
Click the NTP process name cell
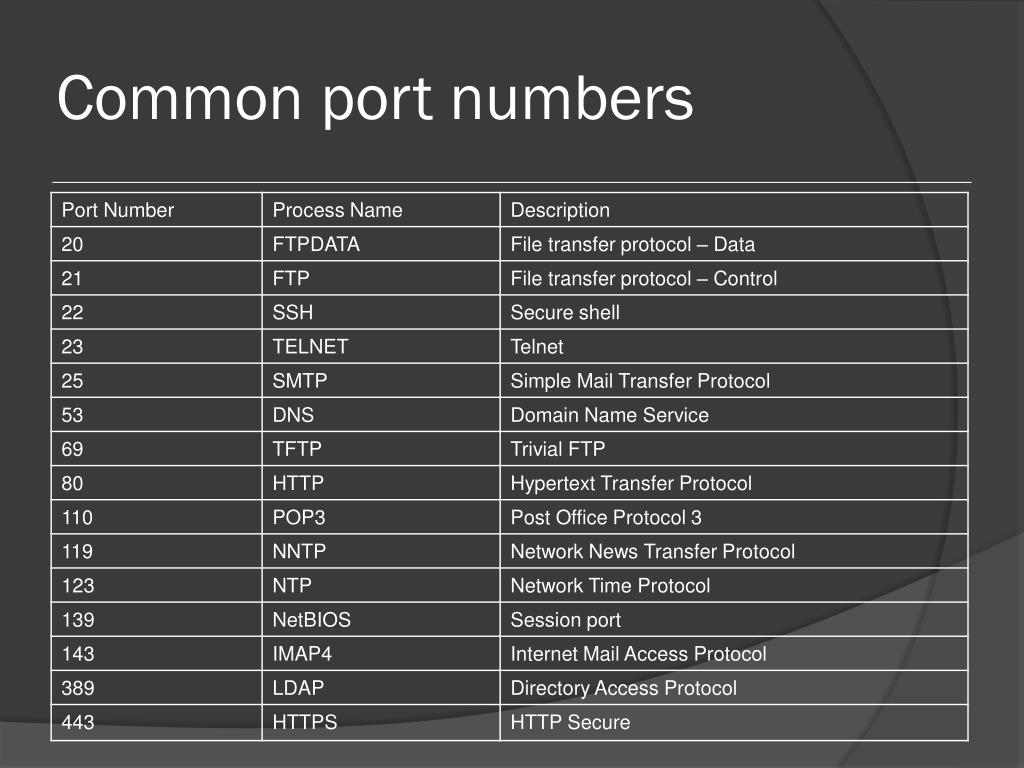coord(381,585)
